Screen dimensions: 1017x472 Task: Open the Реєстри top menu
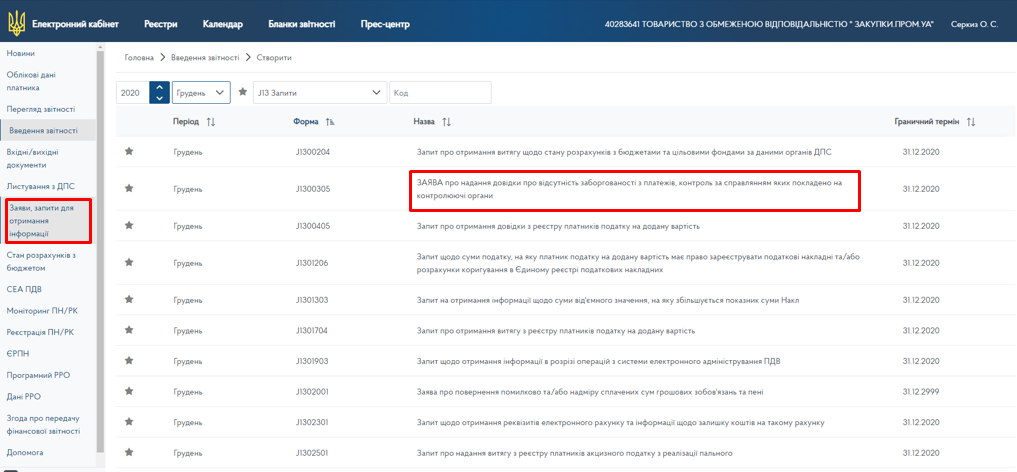(x=161, y=23)
